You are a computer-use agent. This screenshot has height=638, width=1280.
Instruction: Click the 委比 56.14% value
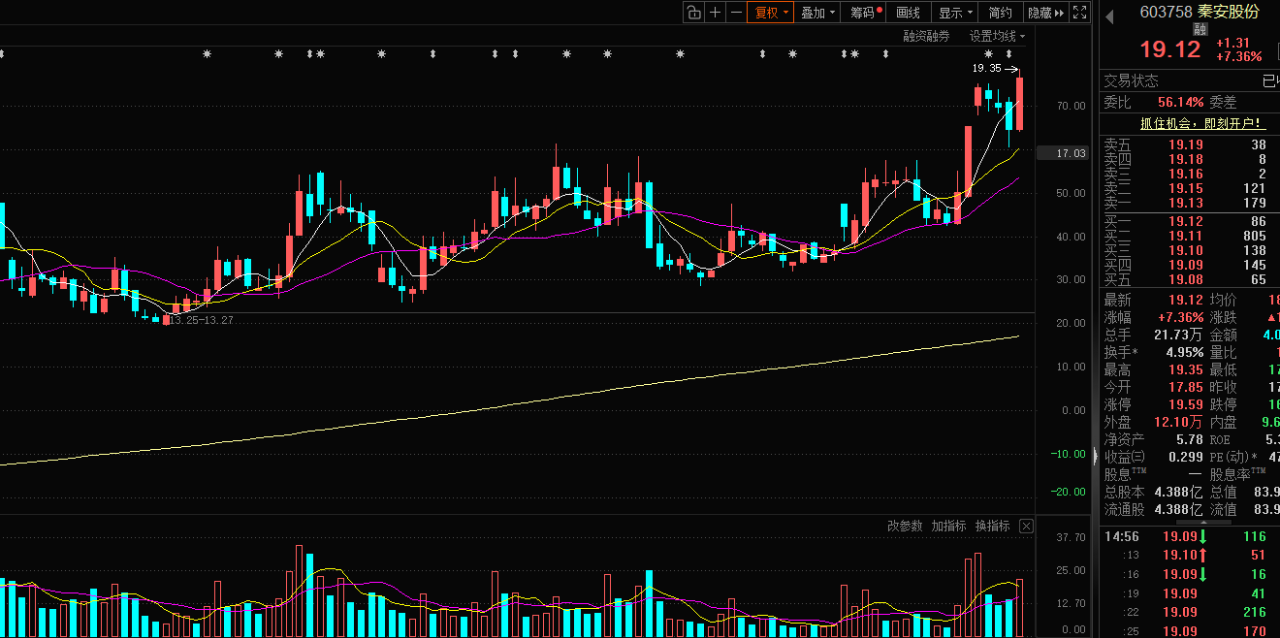[x=1181, y=102]
